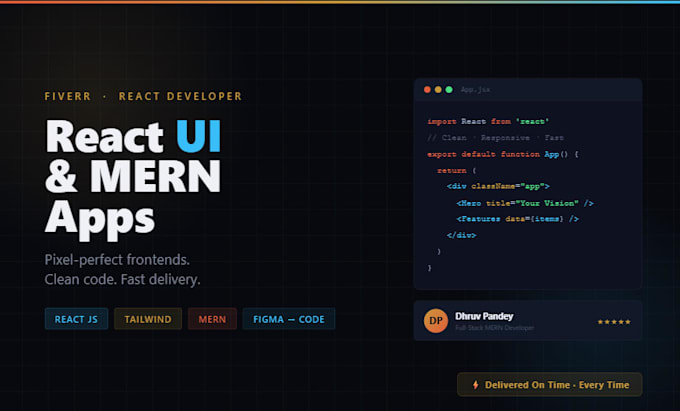Image resolution: width=680 pixels, height=411 pixels.
Task: Click the 'Apps' headline word
Action: coord(100,219)
